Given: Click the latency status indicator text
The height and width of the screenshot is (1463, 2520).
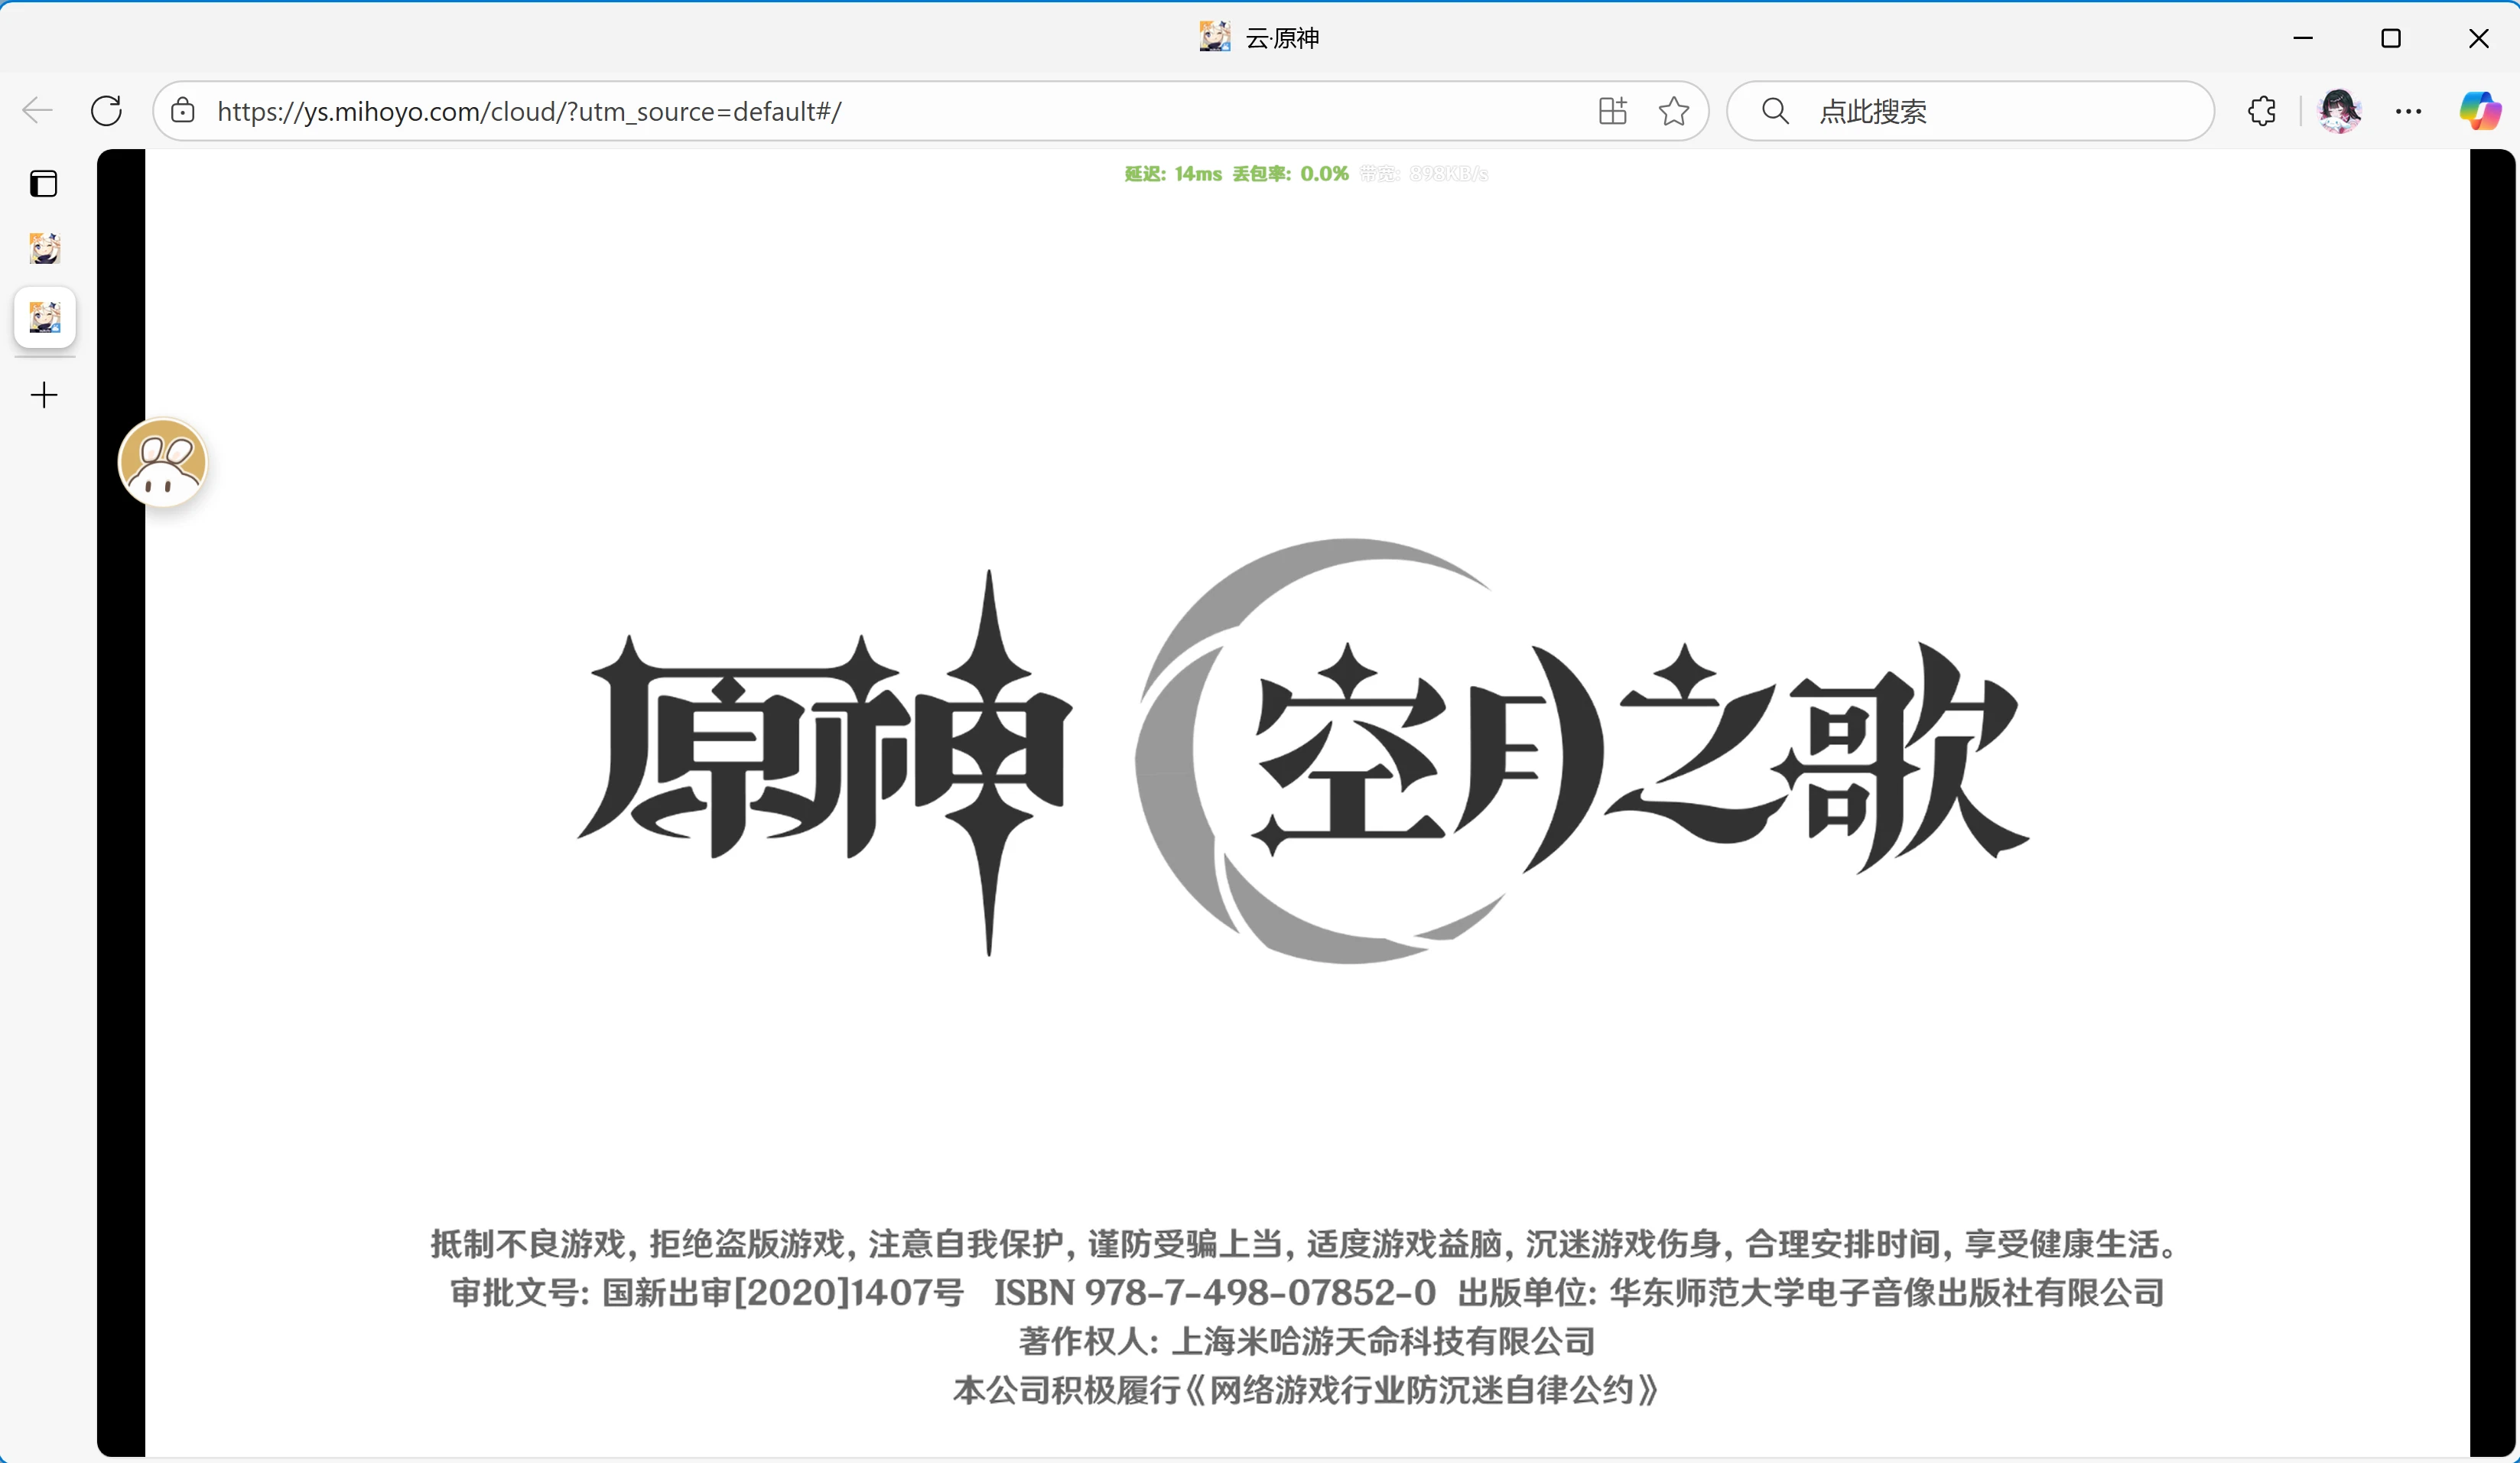Looking at the screenshot, I should click(x=1172, y=174).
